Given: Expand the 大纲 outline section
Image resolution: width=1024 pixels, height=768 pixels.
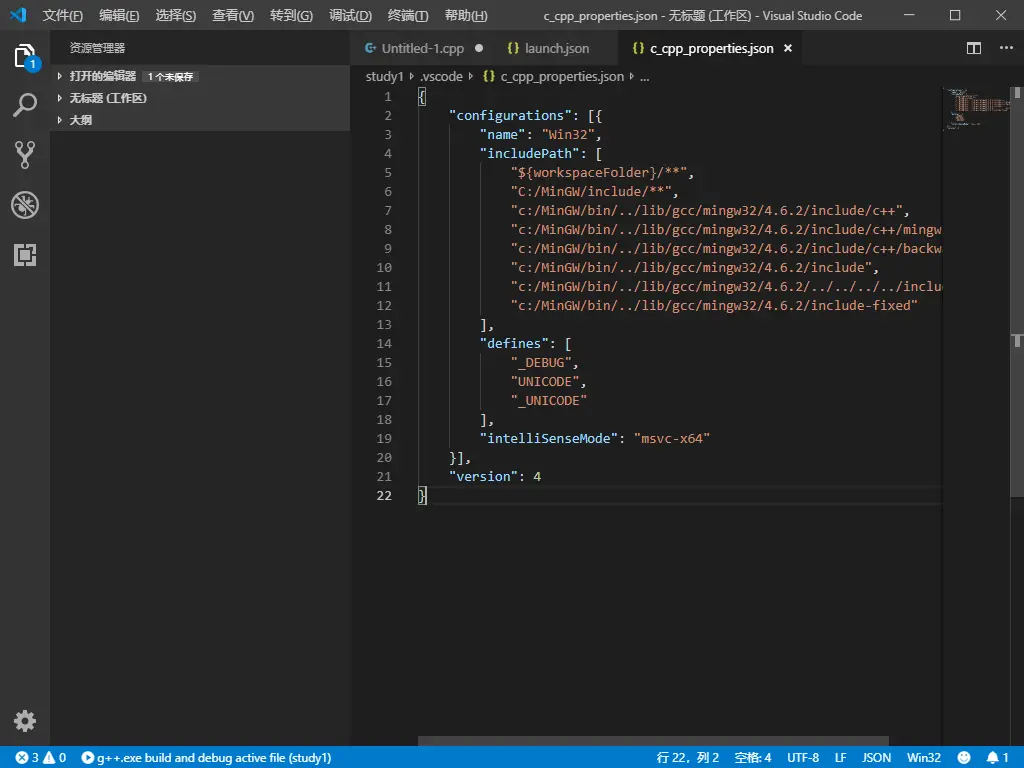Looking at the screenshot, I should (81, 120).
